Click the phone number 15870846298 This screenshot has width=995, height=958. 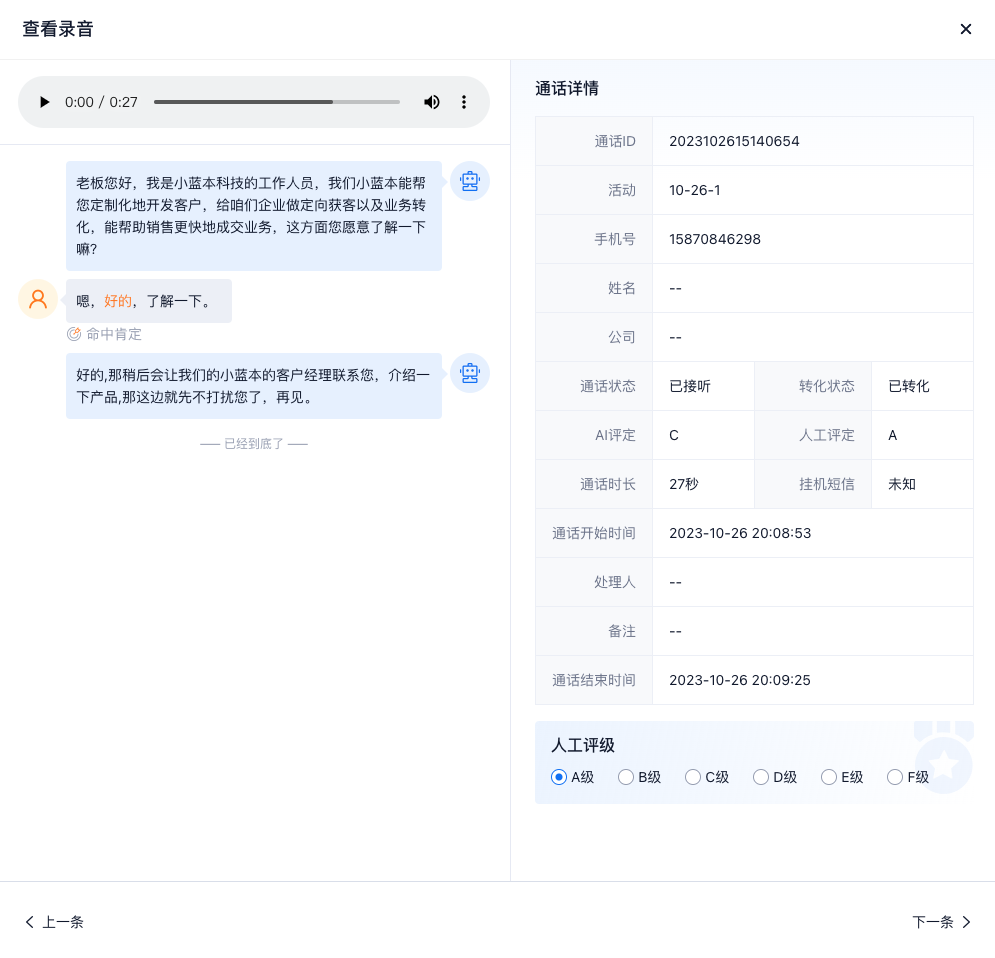click(715, 239)
